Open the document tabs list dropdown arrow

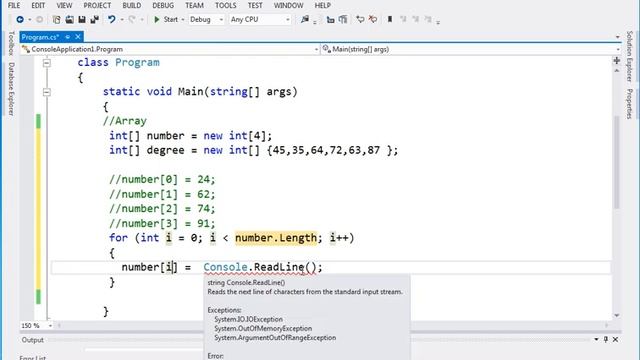[x=617, y=37]
